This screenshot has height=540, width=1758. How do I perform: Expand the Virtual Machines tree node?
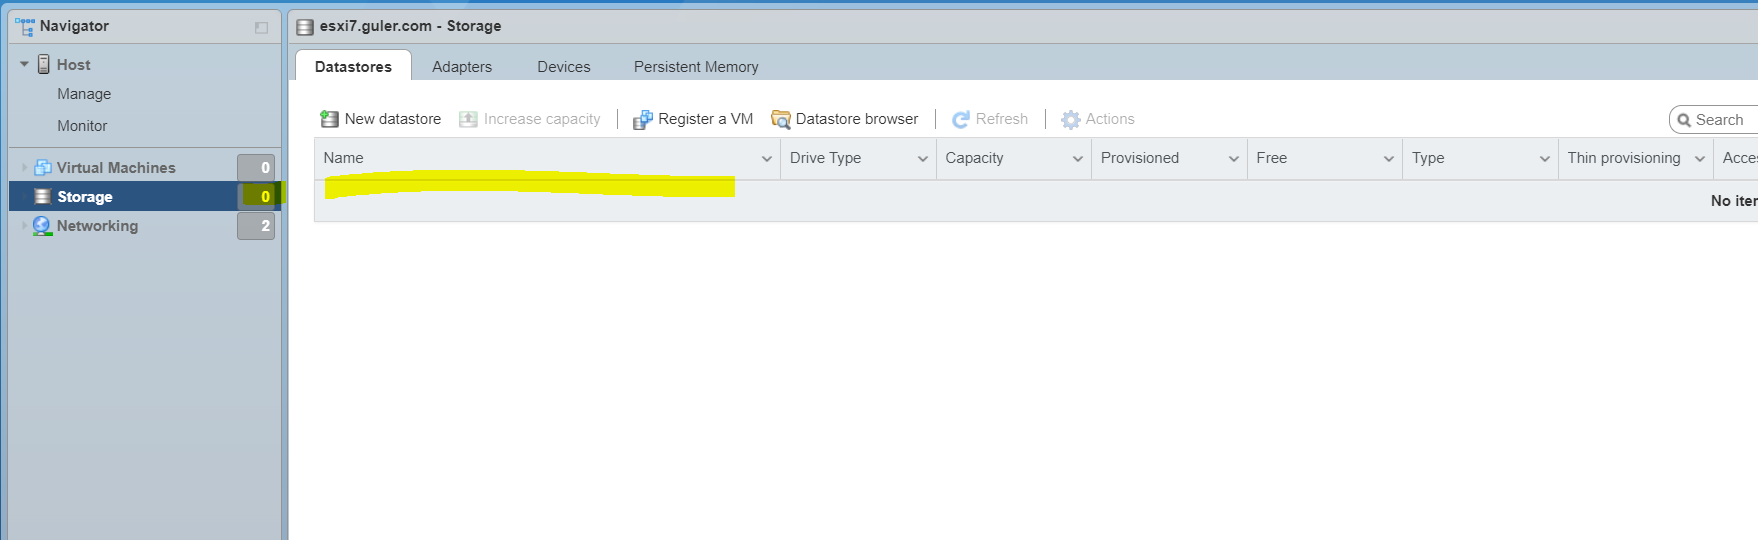tap(24, 167)
